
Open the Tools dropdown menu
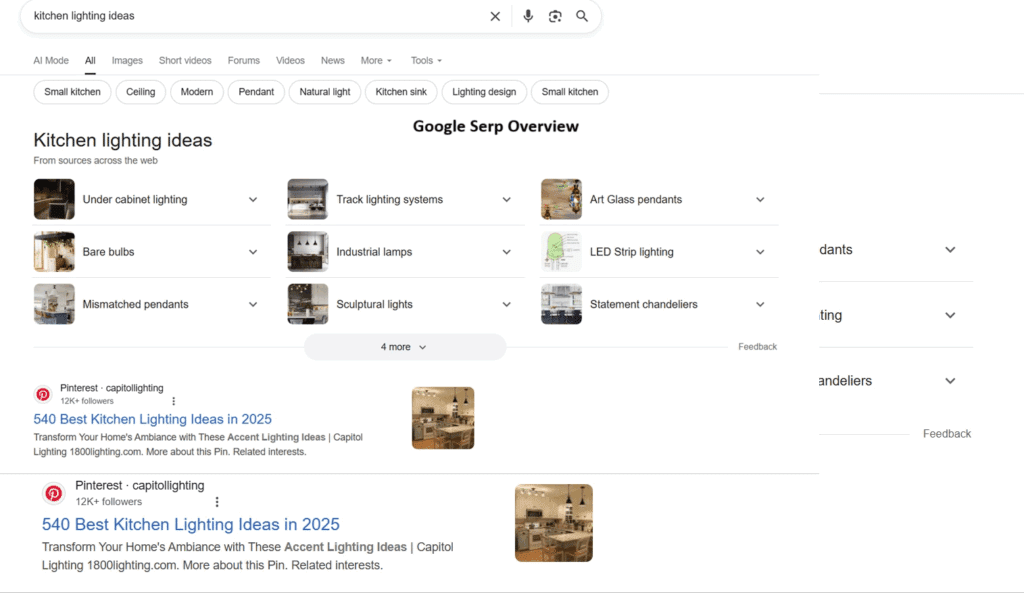coord(424,60)
